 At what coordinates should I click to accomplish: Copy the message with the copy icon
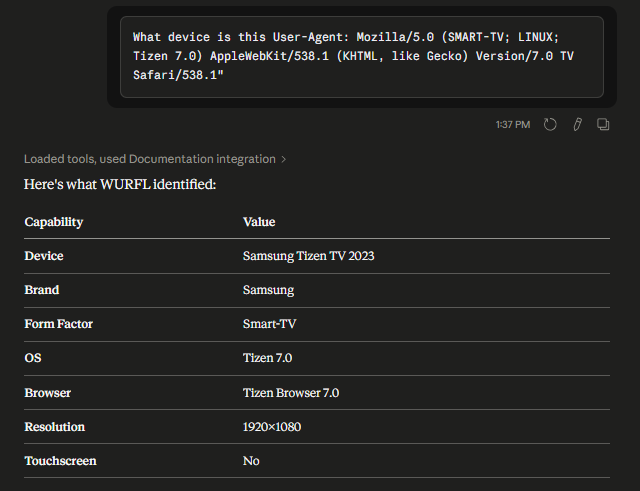pyautogui.click(x=603, y=124)
